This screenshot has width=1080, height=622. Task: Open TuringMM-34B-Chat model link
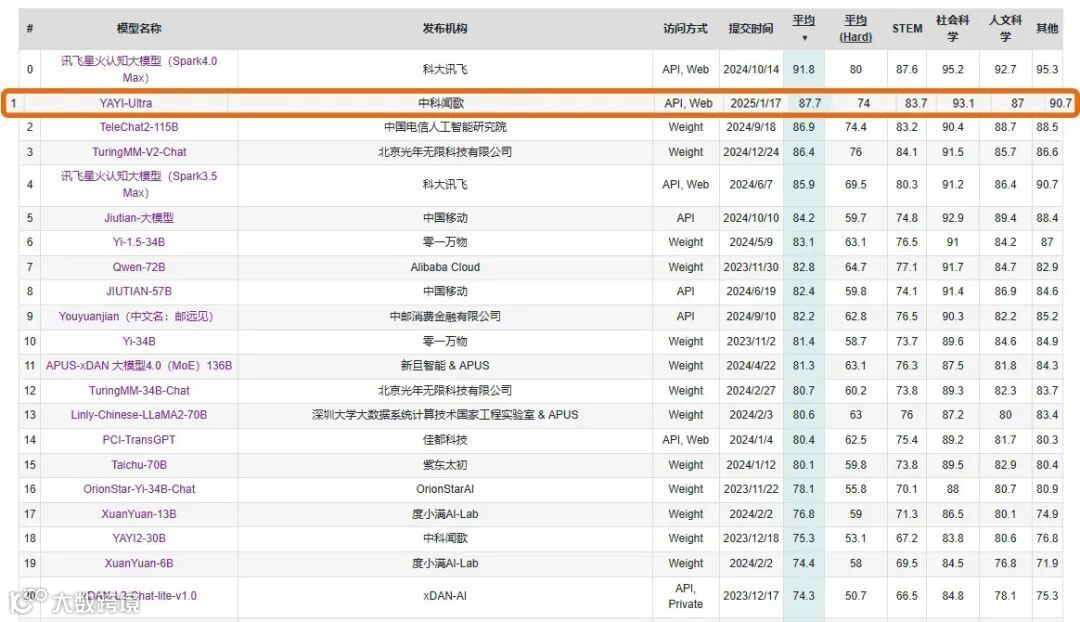point(139,391)
